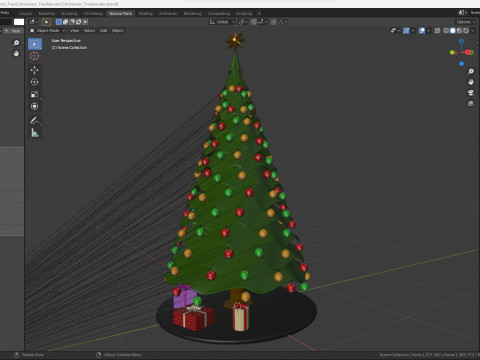Open gizmo options dropdown arrow
This screenshot has height=360, width=480.
413,31
